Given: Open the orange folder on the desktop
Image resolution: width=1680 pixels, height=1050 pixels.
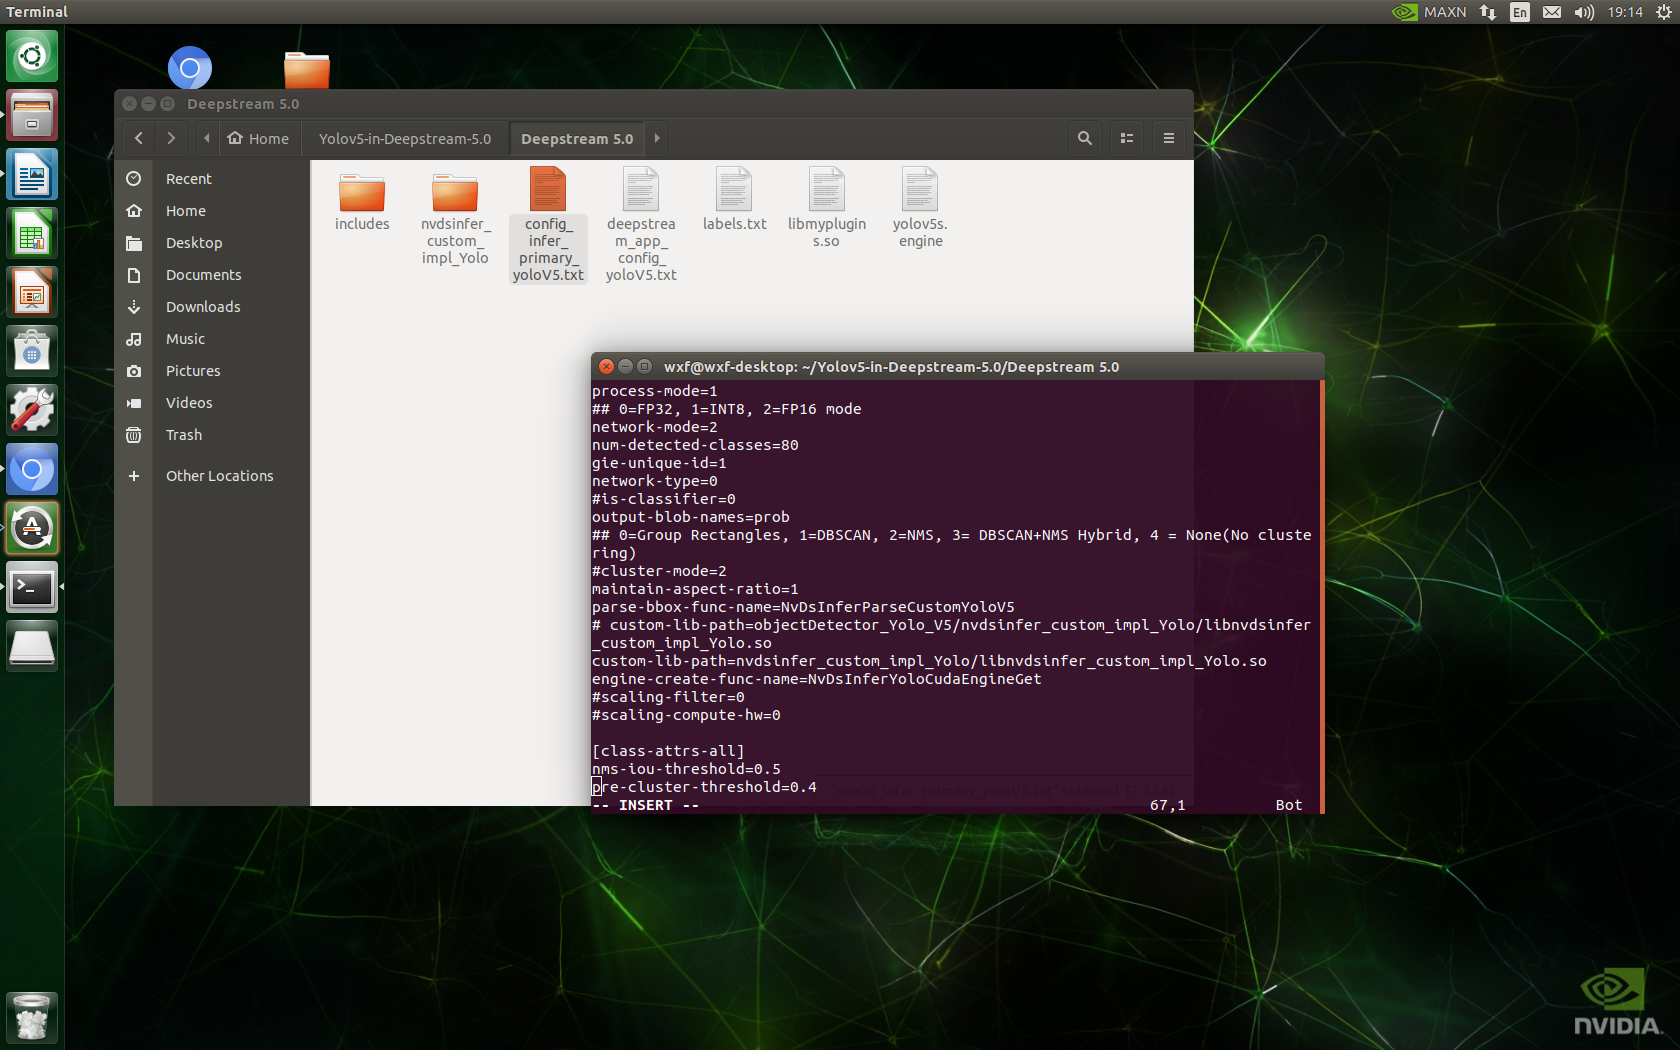Looking at the screenshot, I should (x=307, y=70).
